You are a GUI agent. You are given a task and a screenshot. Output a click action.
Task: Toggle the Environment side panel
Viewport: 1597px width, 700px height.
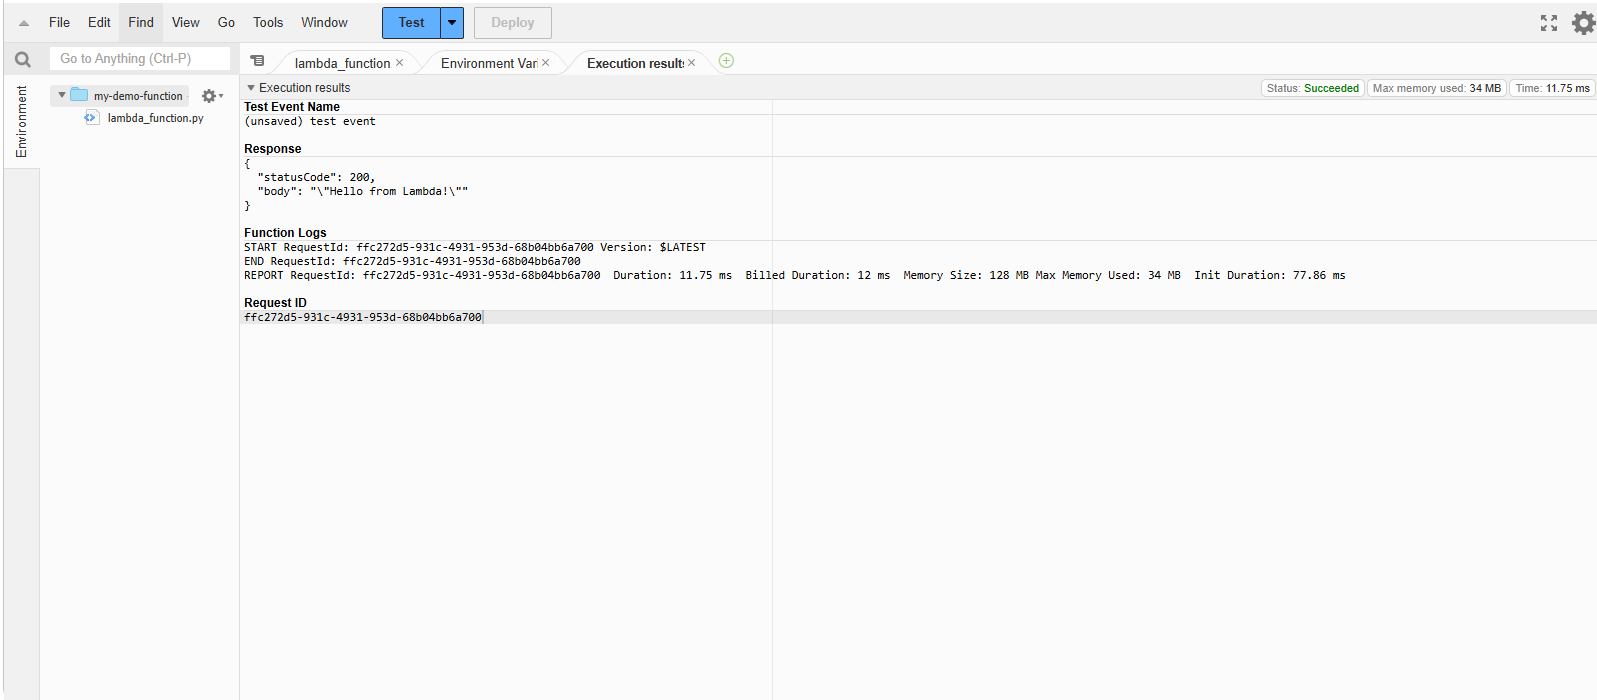click(21, 121)
